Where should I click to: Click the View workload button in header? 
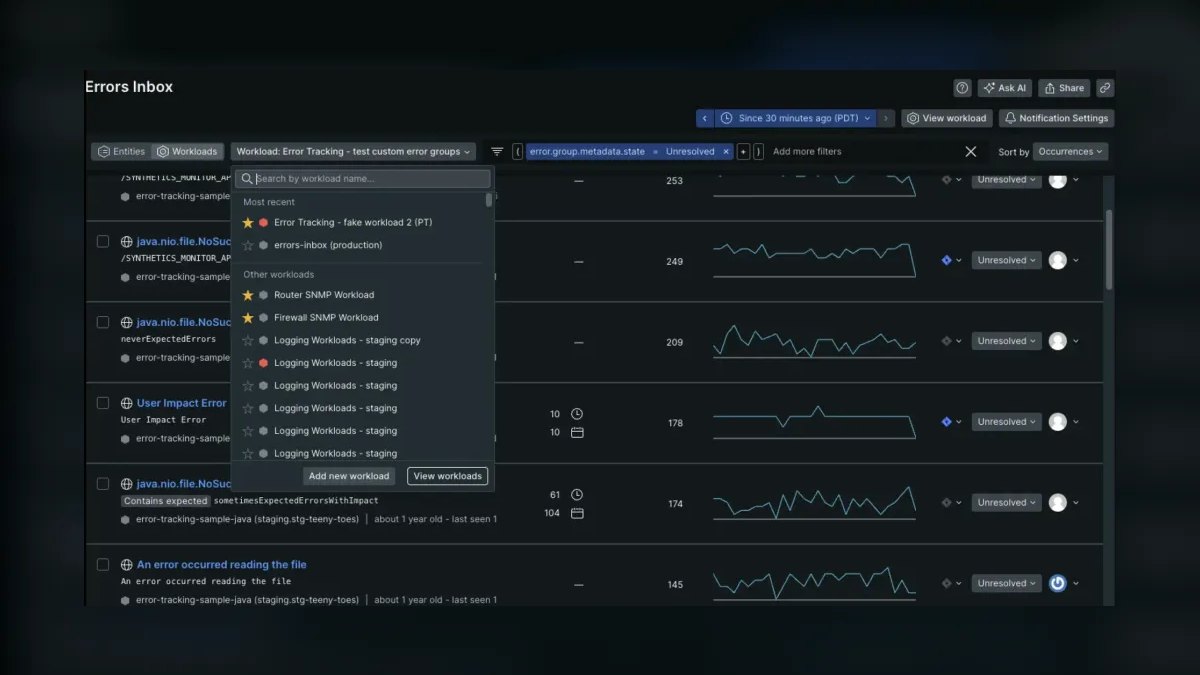pos(946,118)
